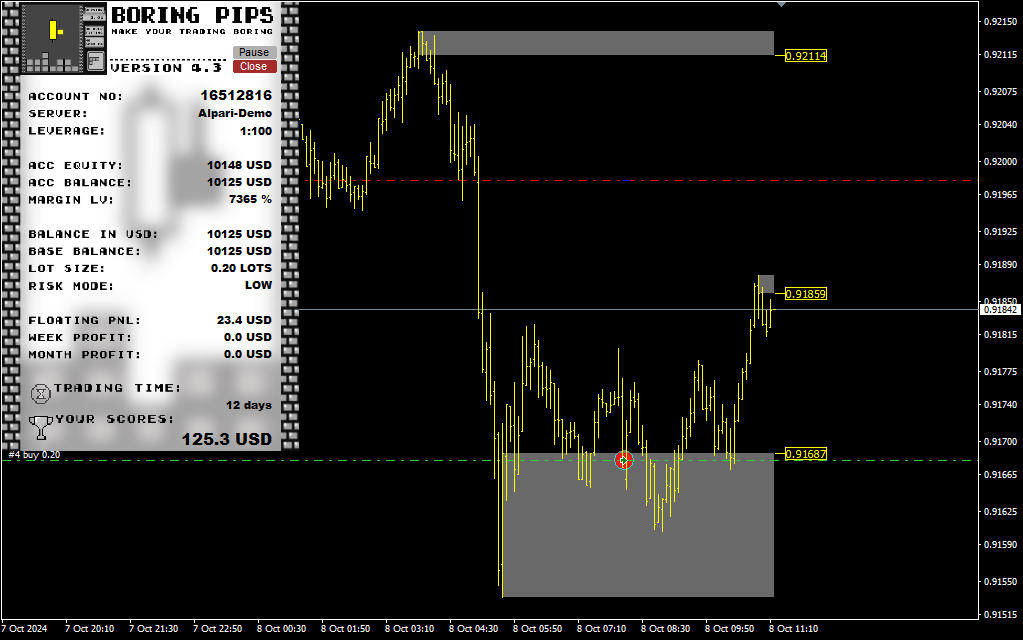This screenshot has width=1023, height=640.
Task: Click the Risk Mode LOW value
Action: [x=258, y=286]
